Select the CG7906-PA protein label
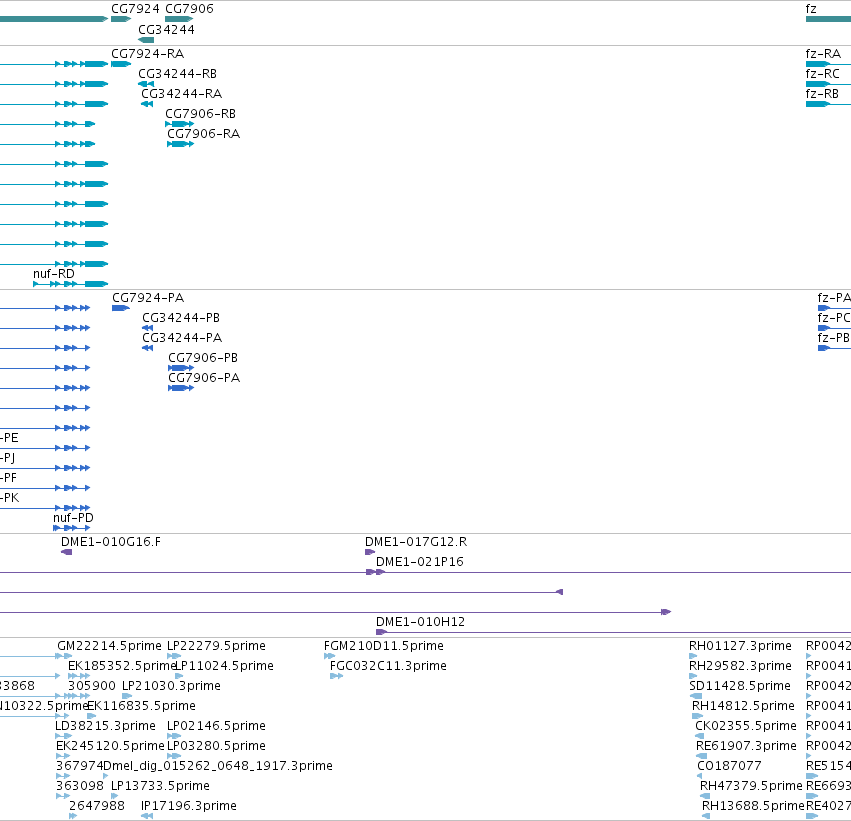 (x=204, y=378)
